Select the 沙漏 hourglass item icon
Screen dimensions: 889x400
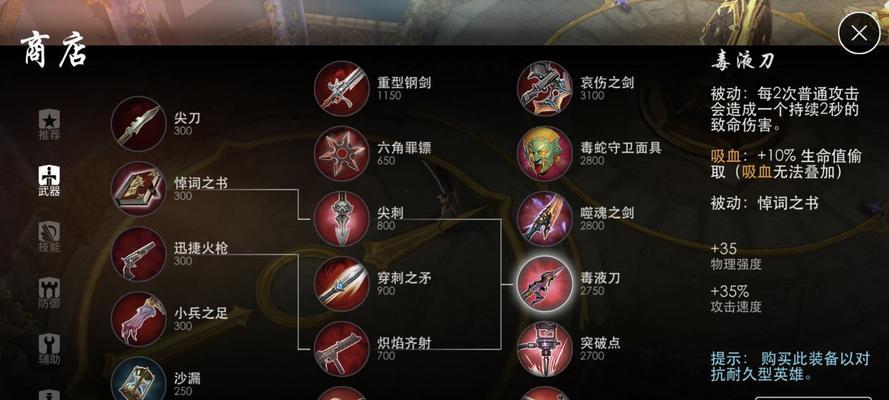coord(138,378)
